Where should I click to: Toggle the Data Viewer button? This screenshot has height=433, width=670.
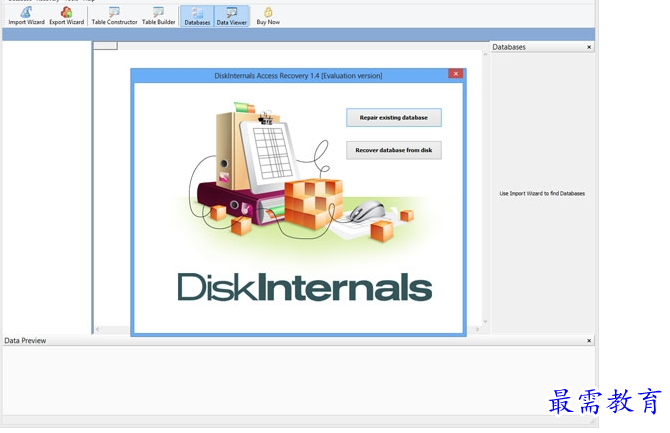point(232,16)
